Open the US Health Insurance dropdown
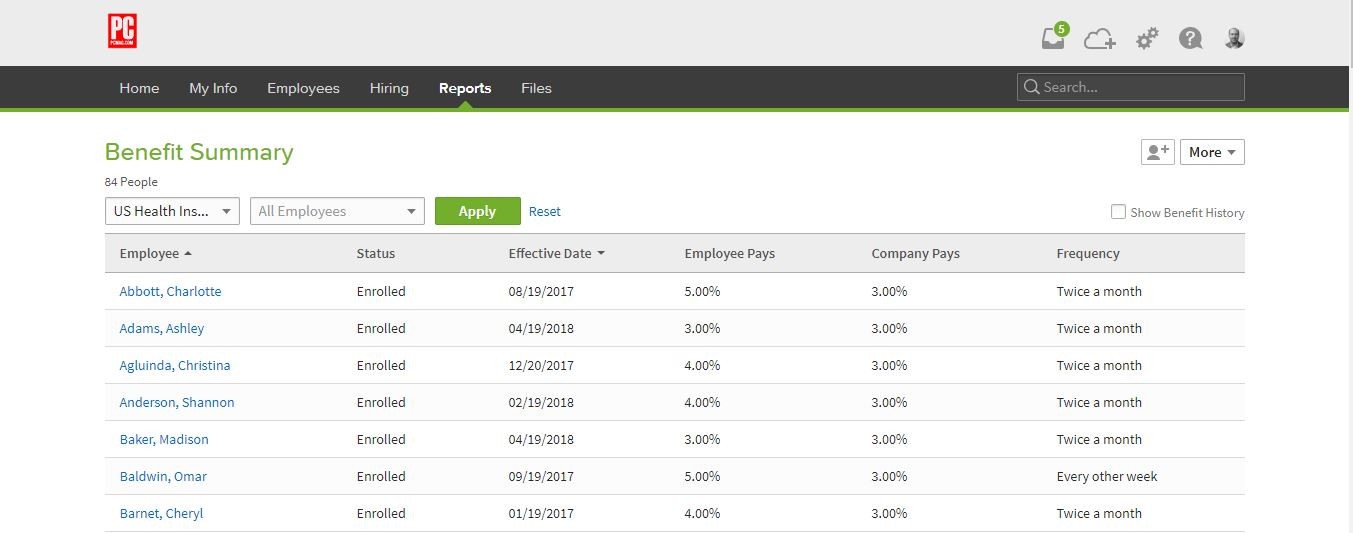 coord(172,211)
